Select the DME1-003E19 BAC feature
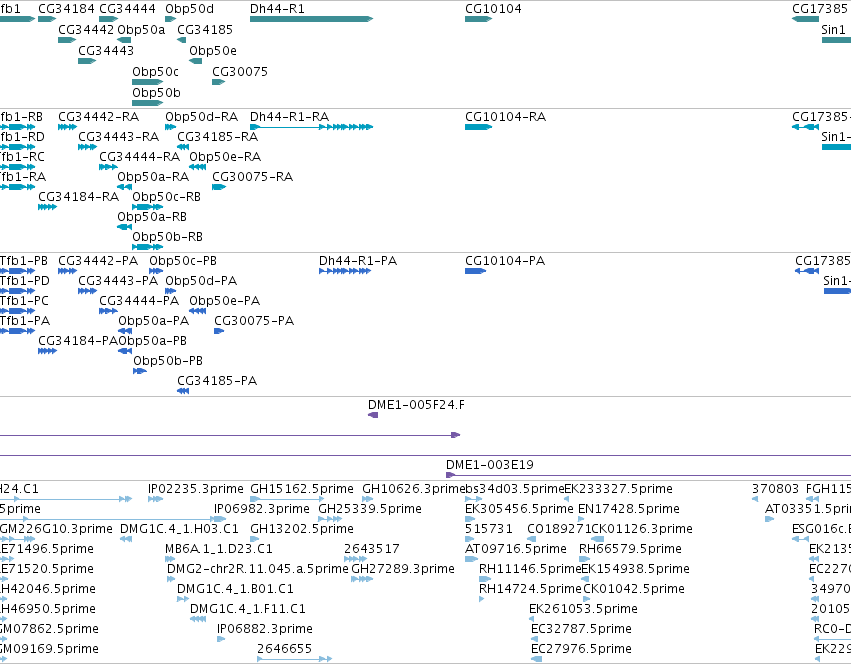 tap(648, 475)
